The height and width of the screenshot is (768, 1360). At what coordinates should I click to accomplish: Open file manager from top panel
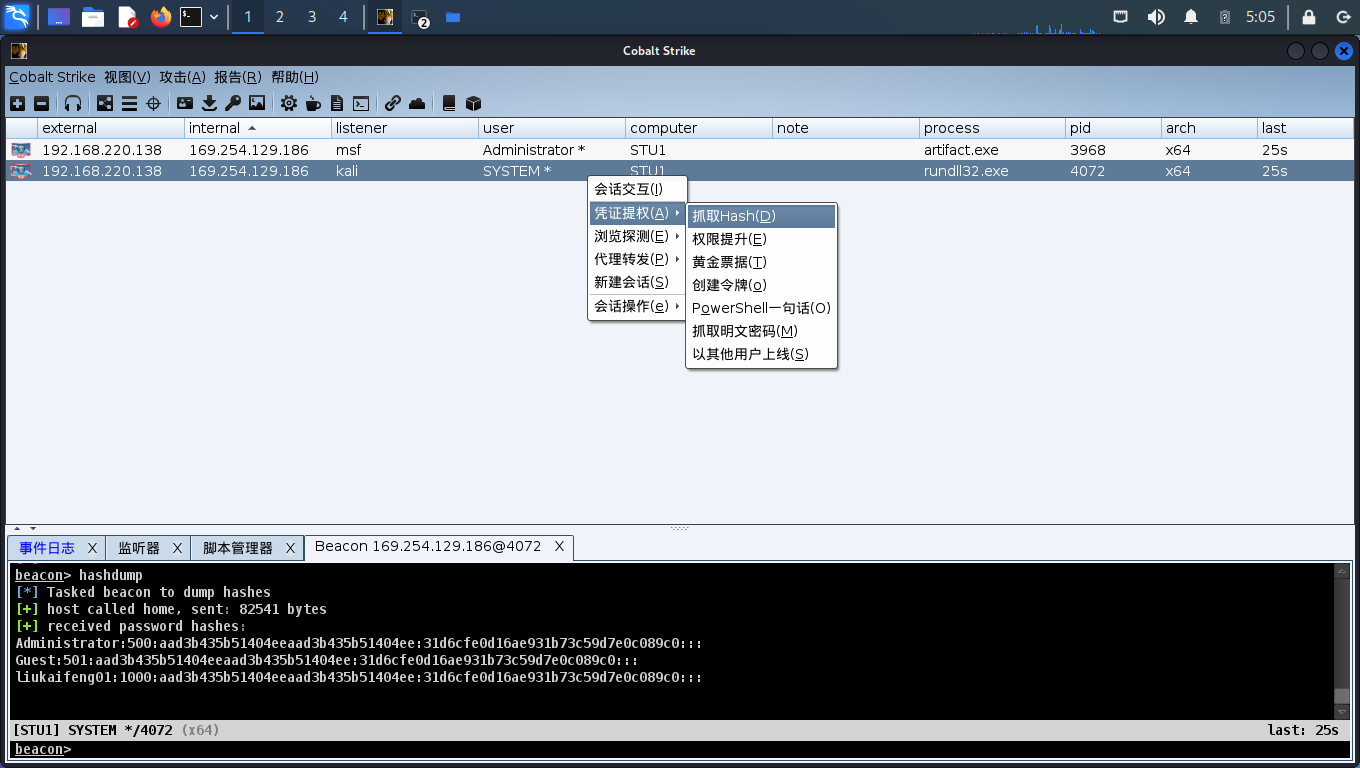point(93,17)
